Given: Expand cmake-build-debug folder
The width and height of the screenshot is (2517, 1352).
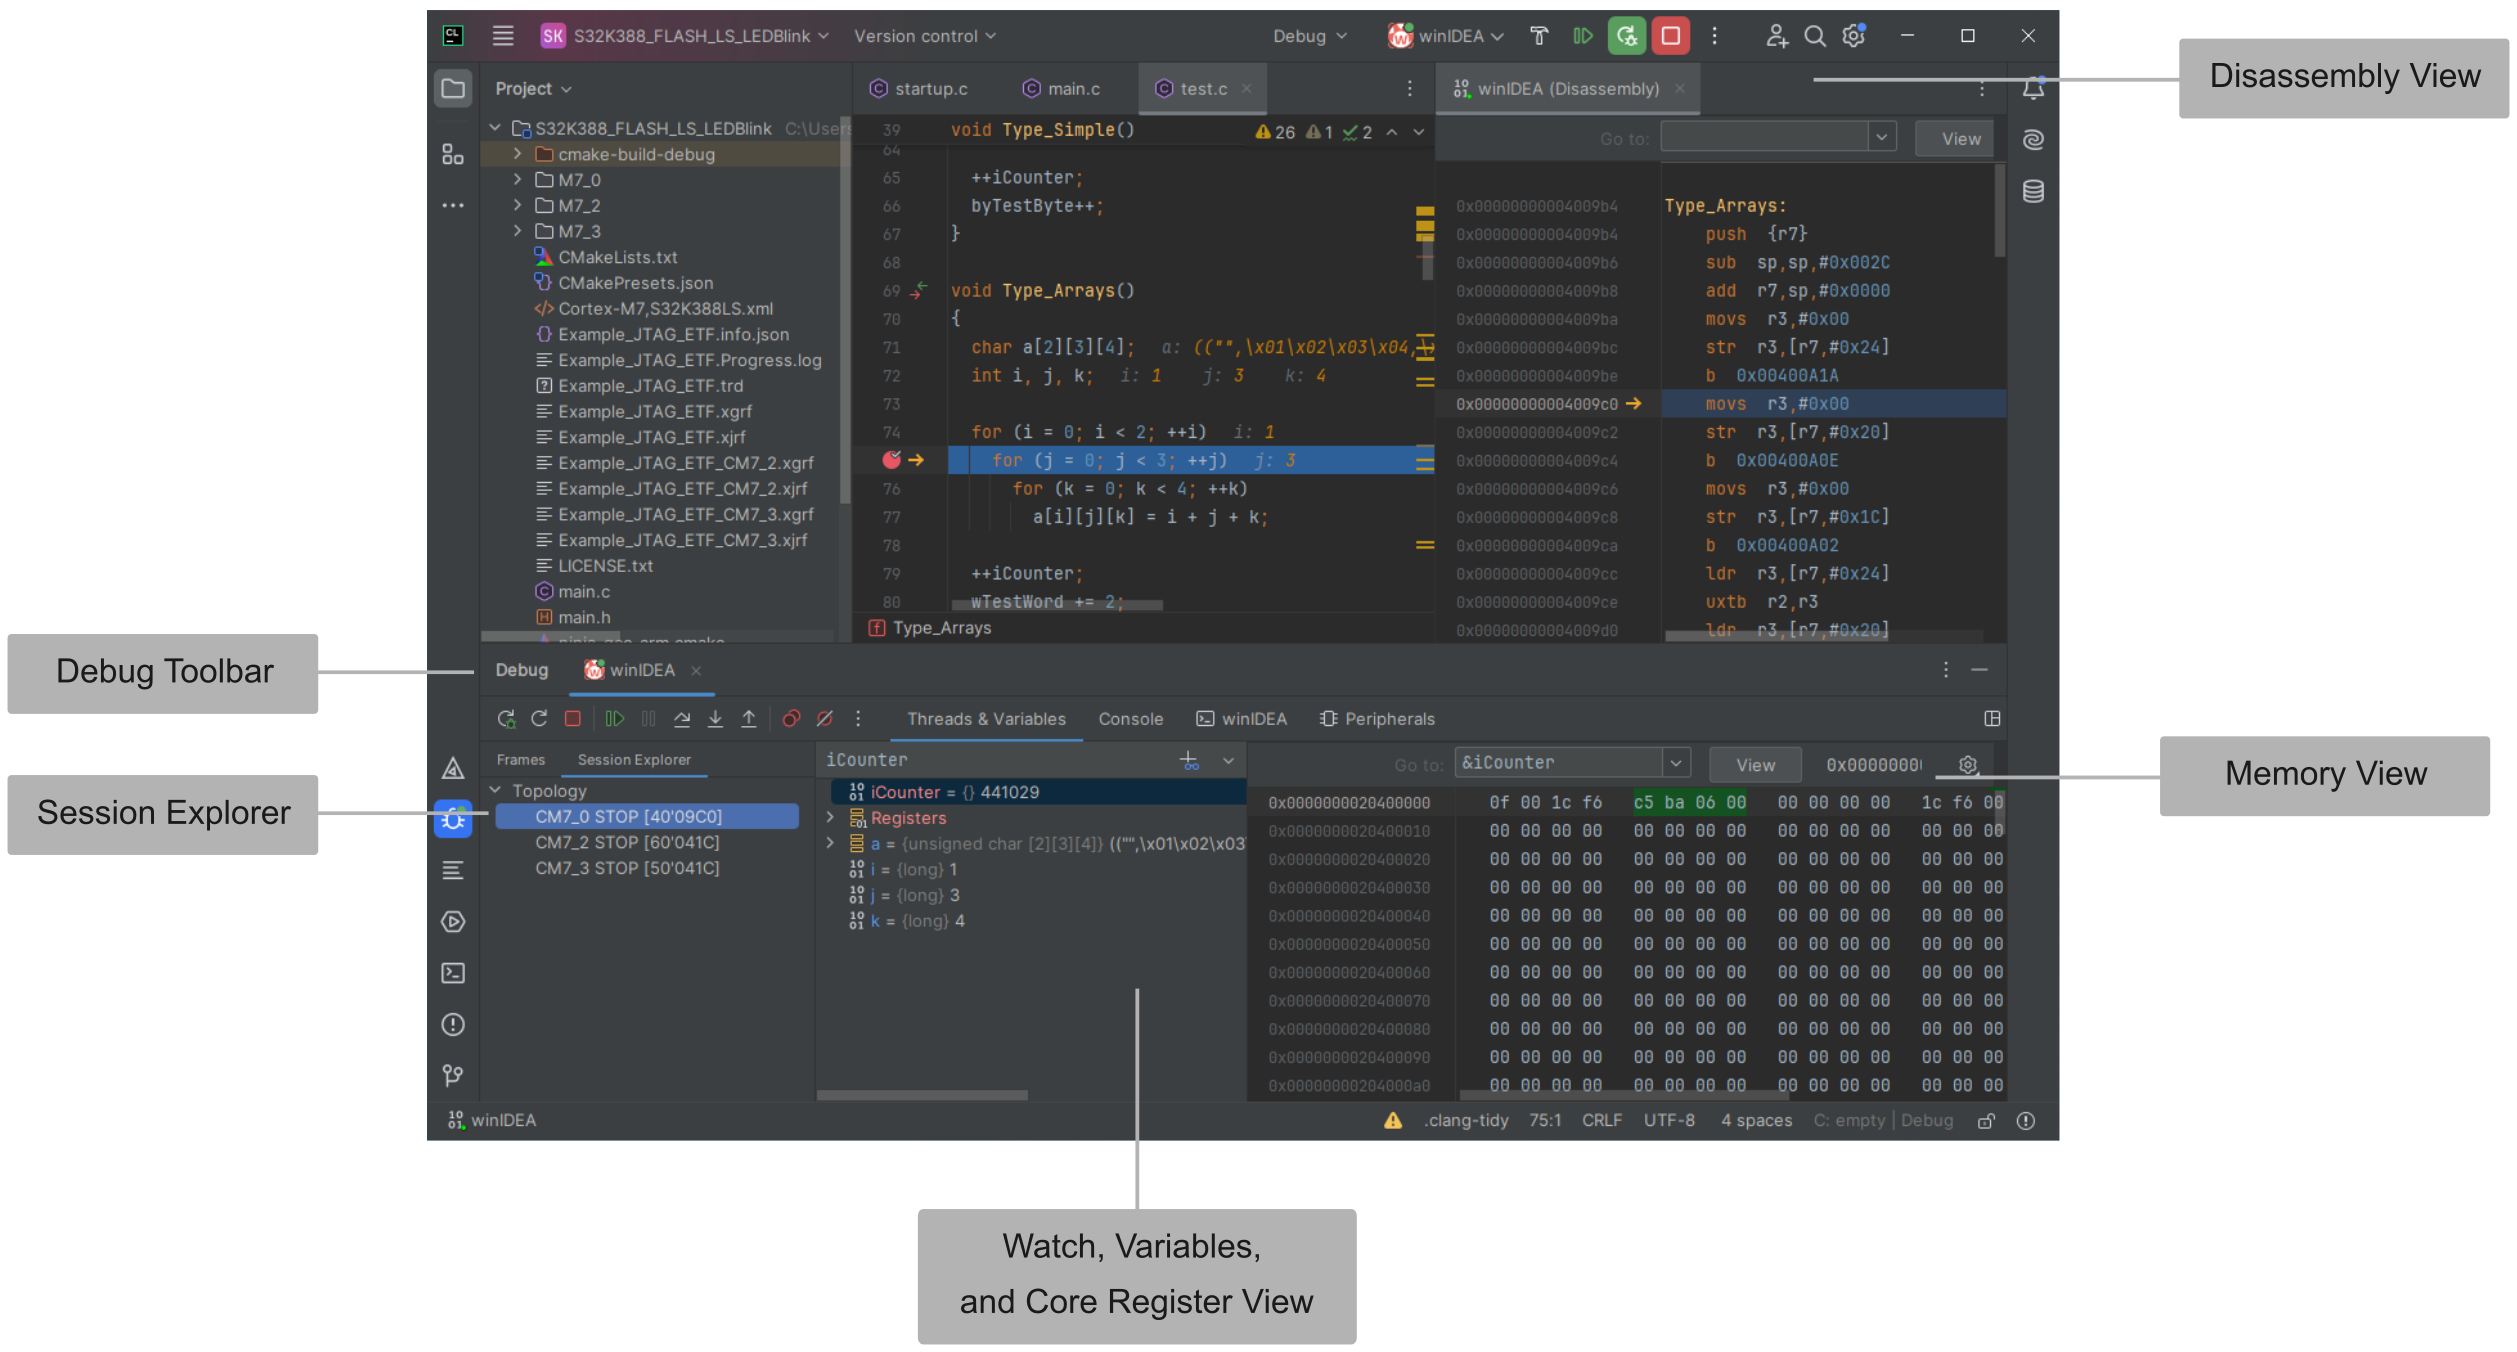Looking at the screenshot, I should click(x=517, y=154).
